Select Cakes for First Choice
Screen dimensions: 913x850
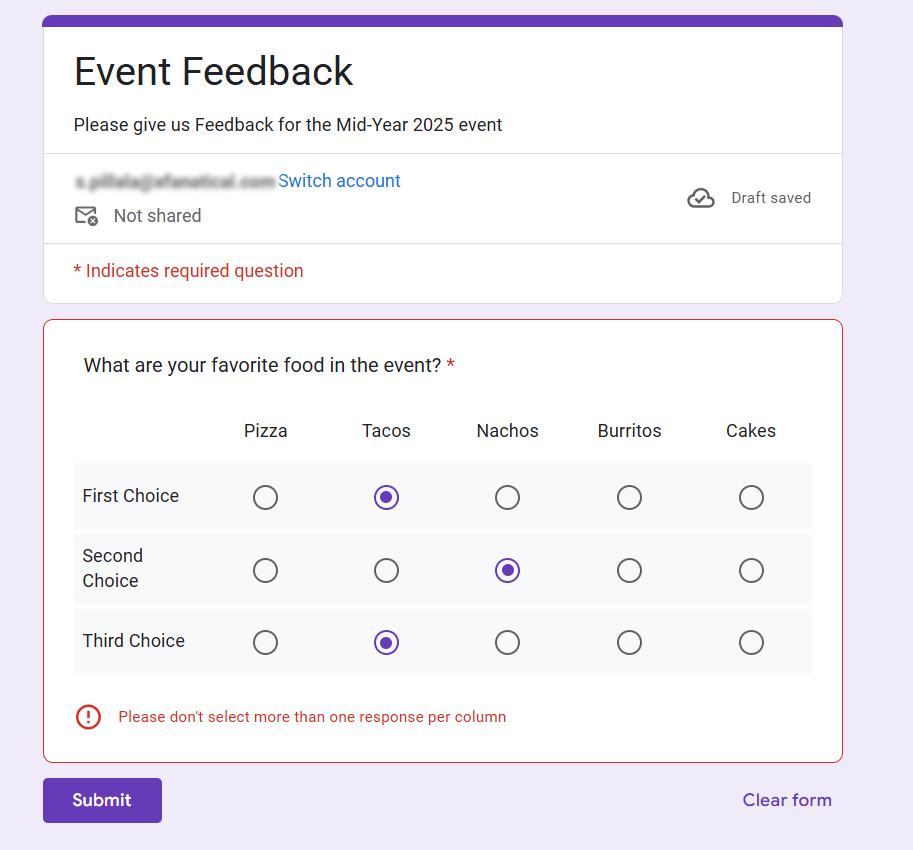pos(751,497)
